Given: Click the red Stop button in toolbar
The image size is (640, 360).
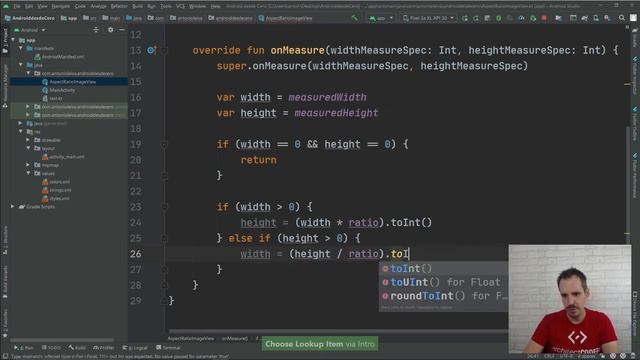Looking at the screenshot, I should (544, 18).
